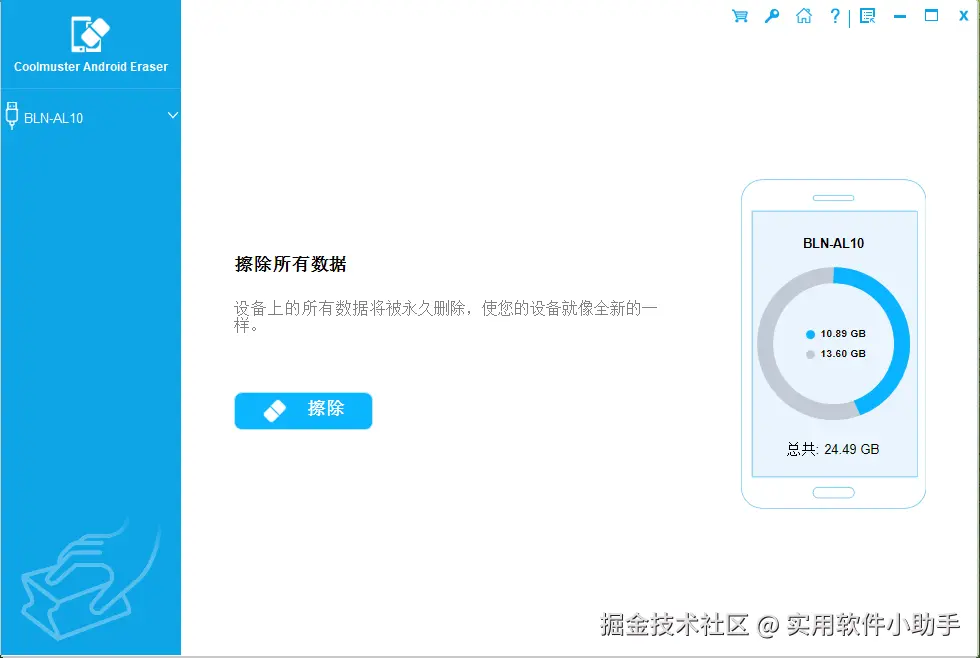Click the Coolmuster Android Eraser logo
The width and height of the screenshot is (980, 658).
click(89, 34)
